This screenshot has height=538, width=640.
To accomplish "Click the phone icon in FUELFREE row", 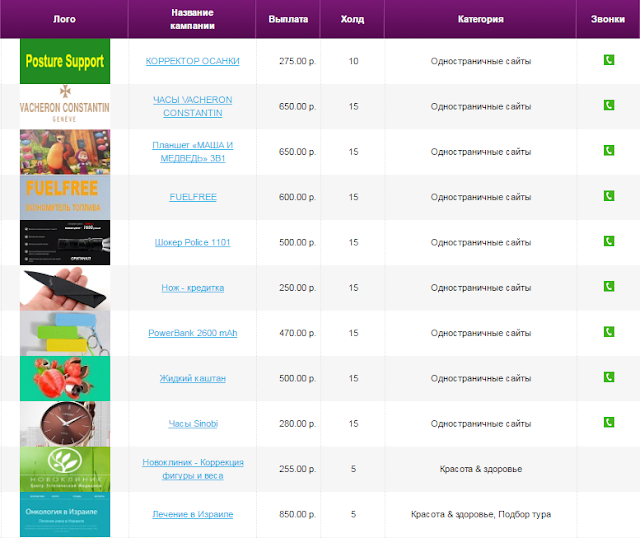I will coord(609,196).
